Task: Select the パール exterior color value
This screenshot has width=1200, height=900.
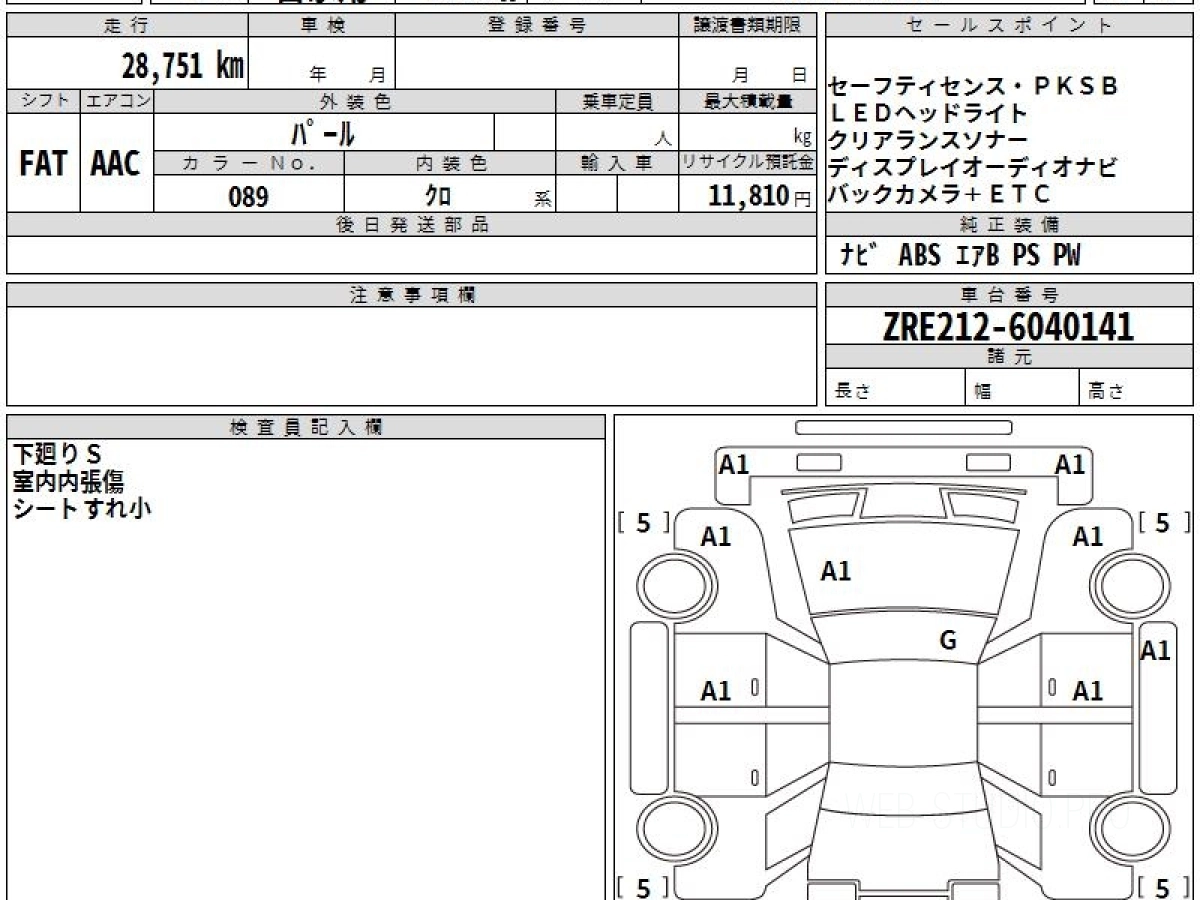Action: [x=323, y=132]
